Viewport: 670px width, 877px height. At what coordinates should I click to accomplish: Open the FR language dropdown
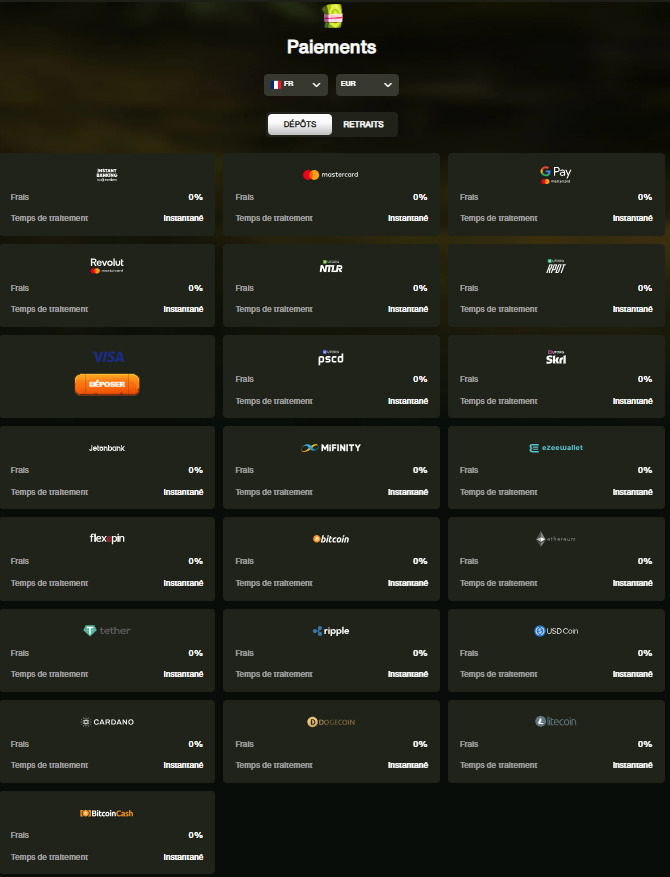[296, 85]
